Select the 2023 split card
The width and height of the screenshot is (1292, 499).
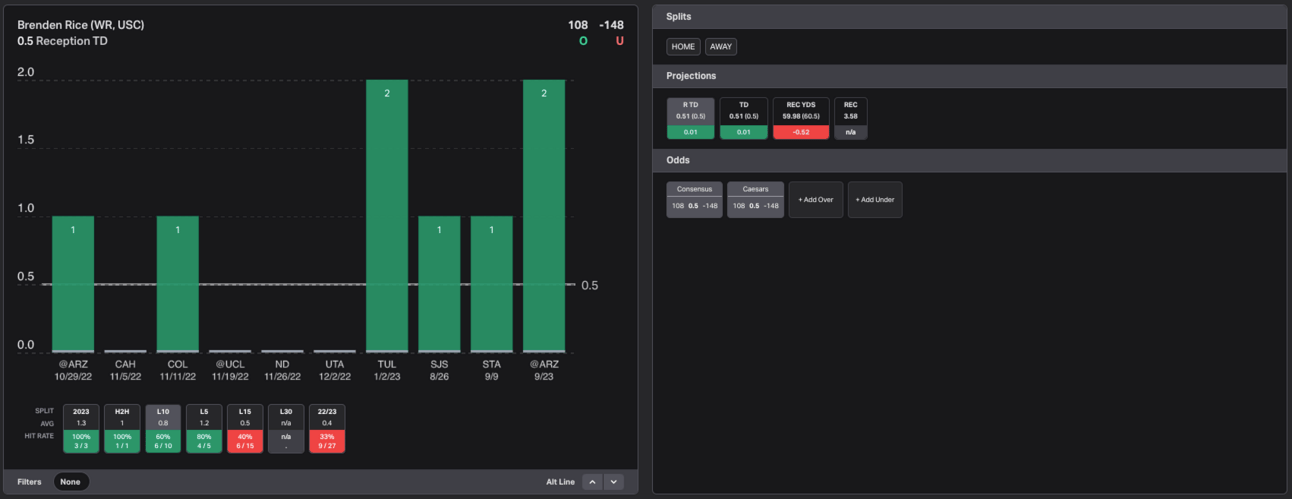pyautogui.click(x=81, y=428)
